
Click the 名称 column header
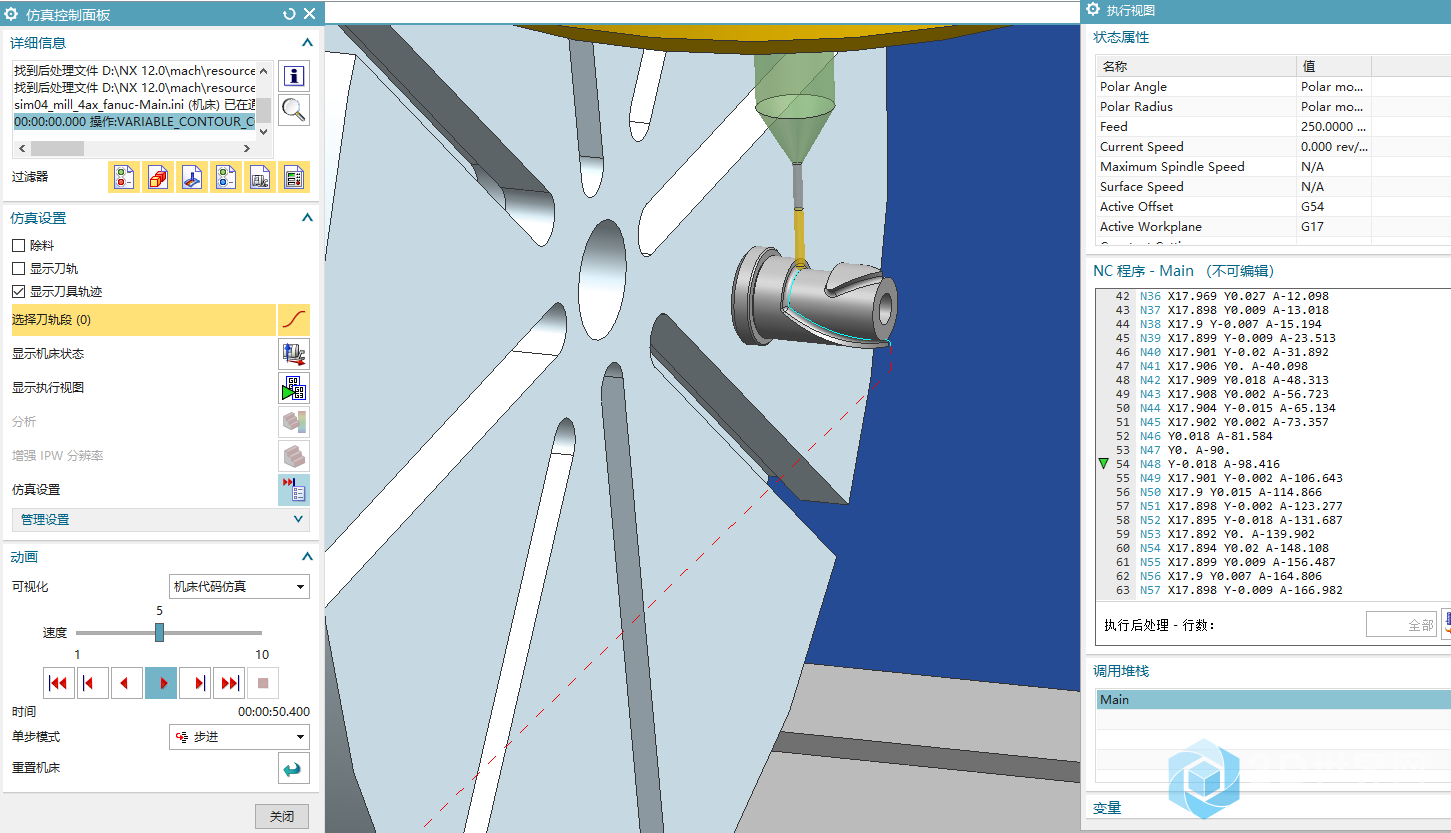coord(1196,66)
